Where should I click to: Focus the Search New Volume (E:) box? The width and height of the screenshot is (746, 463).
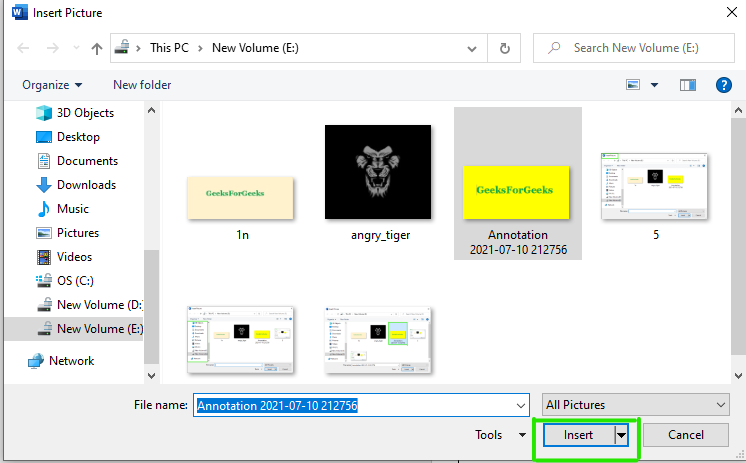pos(634,48)
